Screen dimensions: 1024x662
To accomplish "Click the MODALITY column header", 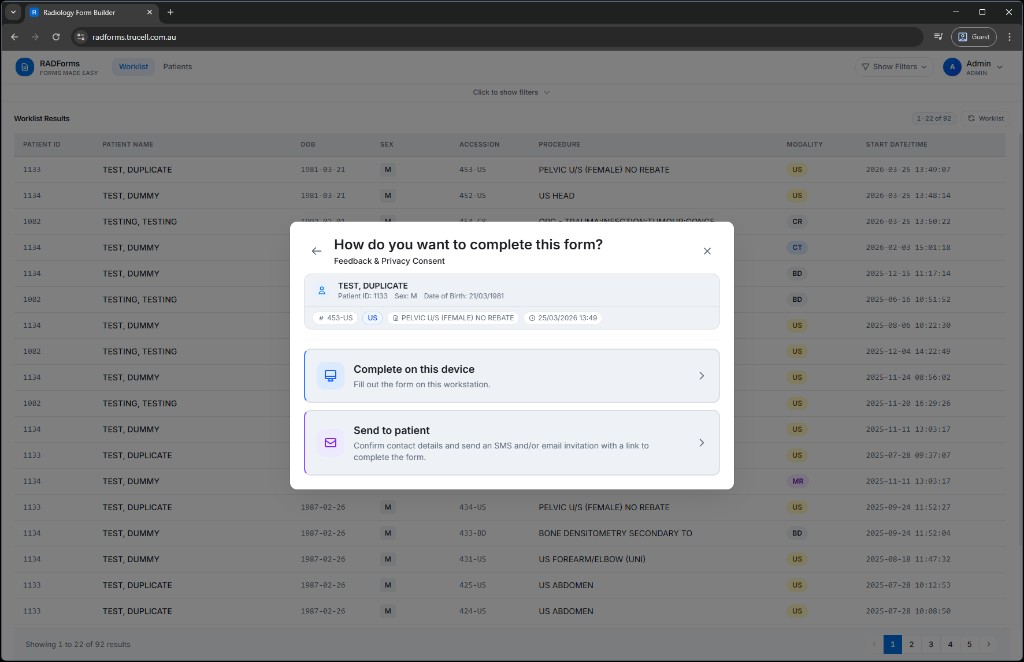I will [x=805, y=144].
